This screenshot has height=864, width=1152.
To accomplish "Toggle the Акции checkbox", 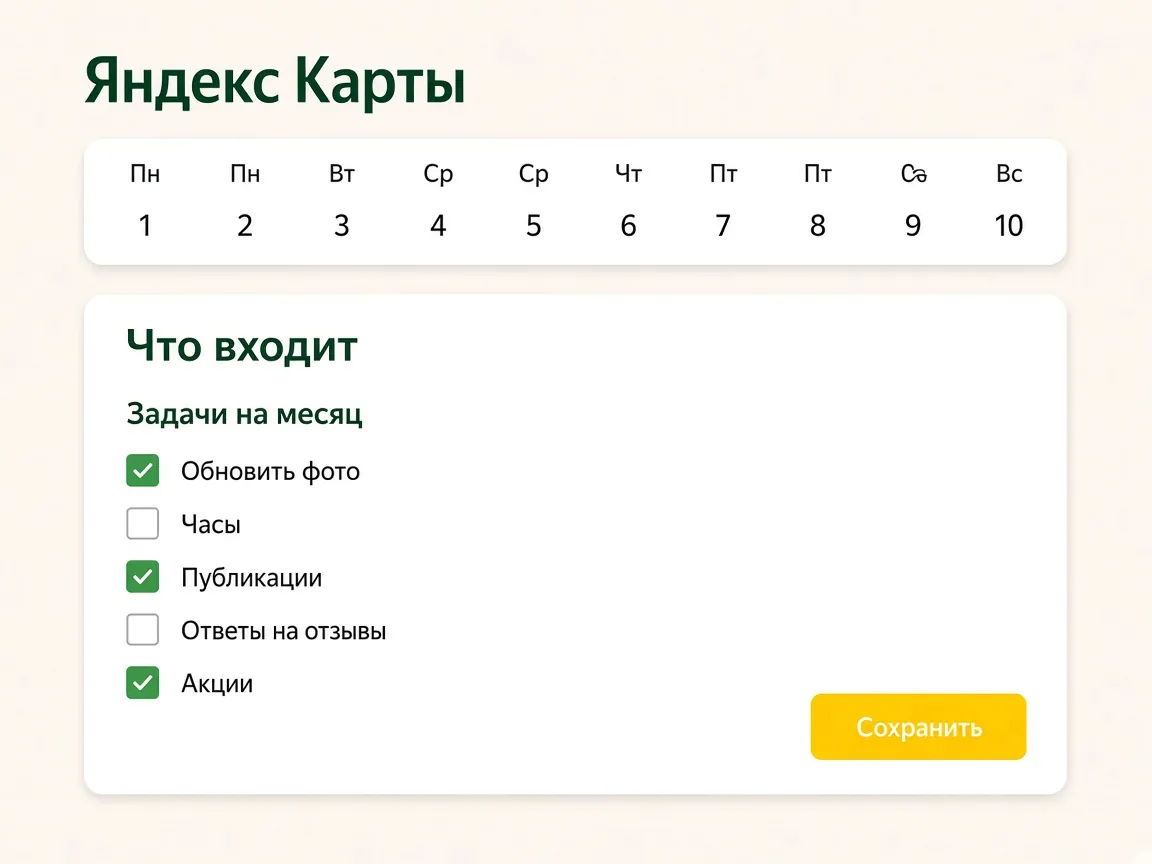I will click(143, 683).
